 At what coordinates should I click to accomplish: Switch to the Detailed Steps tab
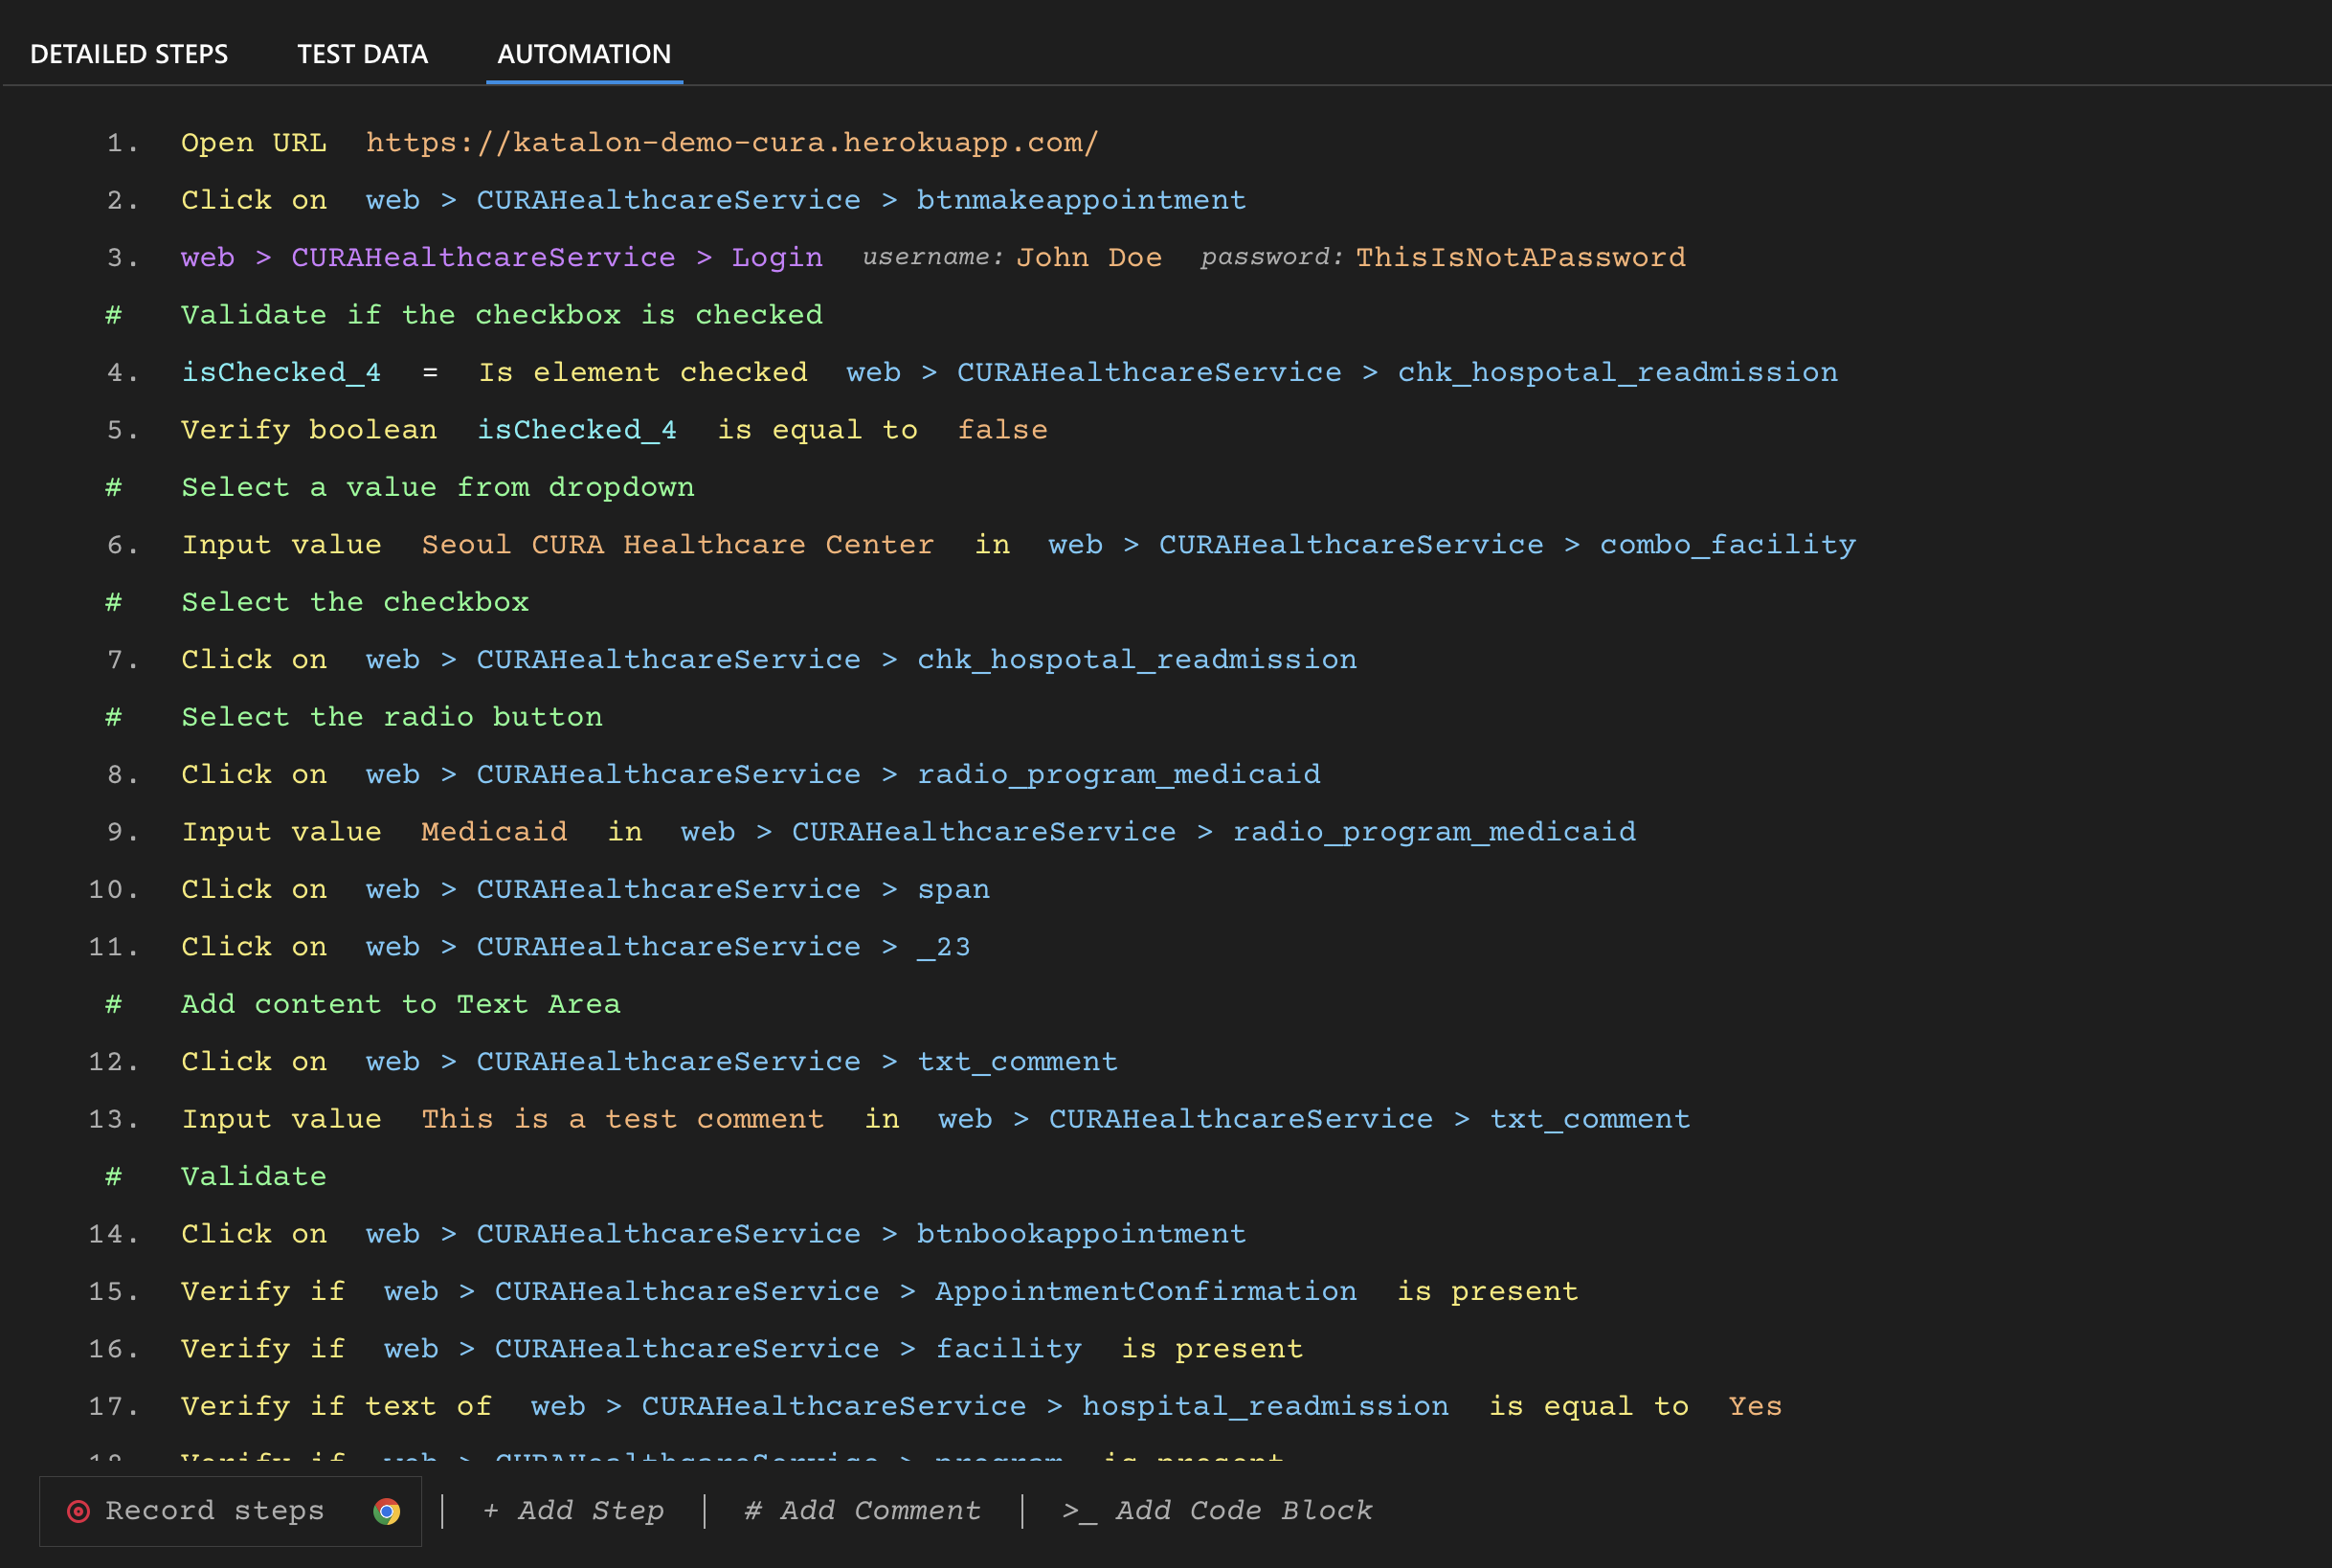pos(129,54)
